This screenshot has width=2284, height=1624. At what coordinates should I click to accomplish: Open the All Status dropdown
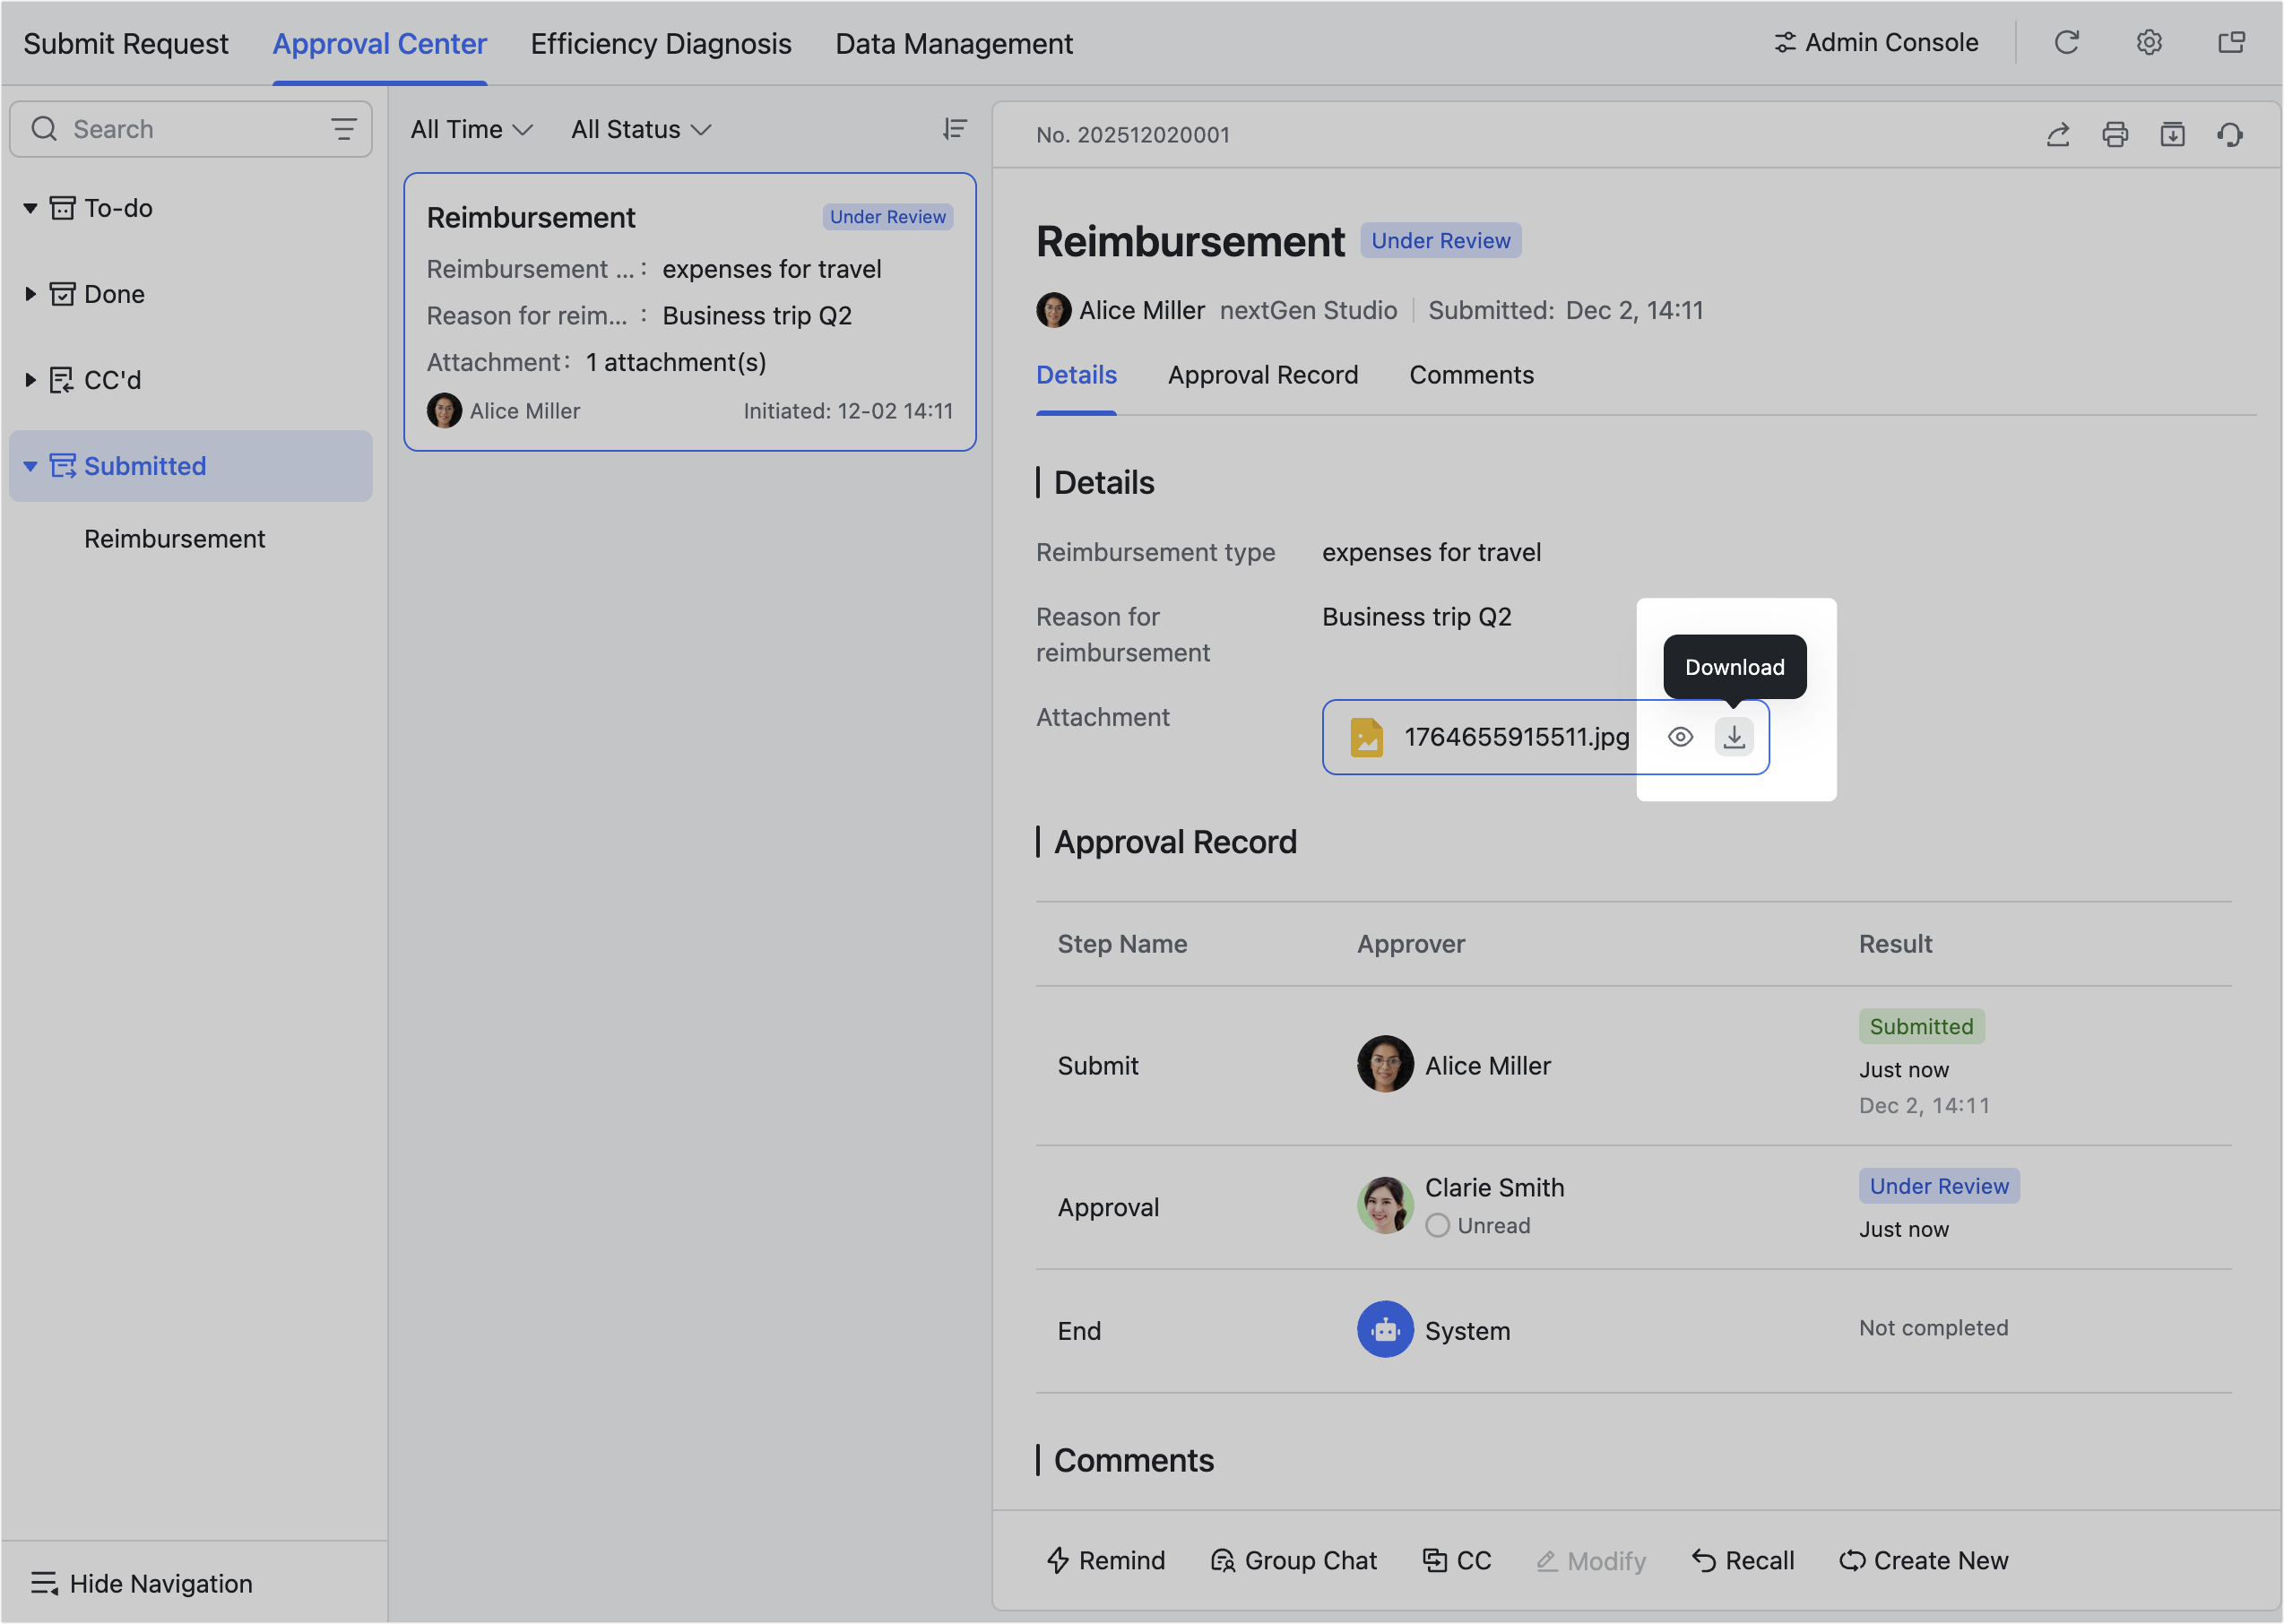tap(640, 130)
